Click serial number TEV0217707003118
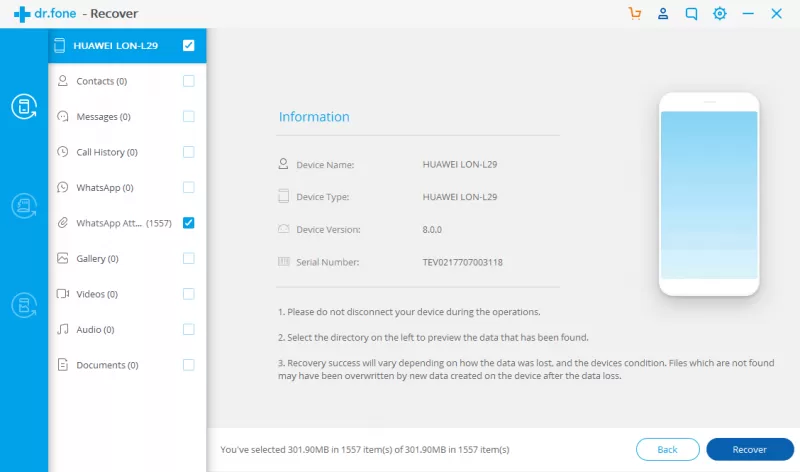Image resolution: width=800 pixels, height=472 pixels. point(462,262)
